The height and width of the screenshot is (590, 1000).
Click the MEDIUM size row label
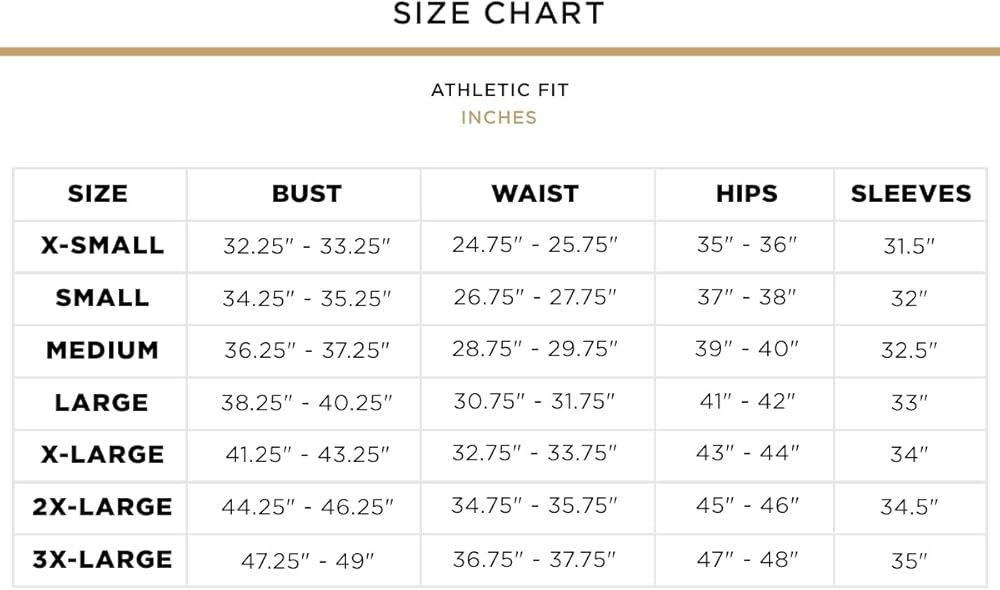coord(102,351)
